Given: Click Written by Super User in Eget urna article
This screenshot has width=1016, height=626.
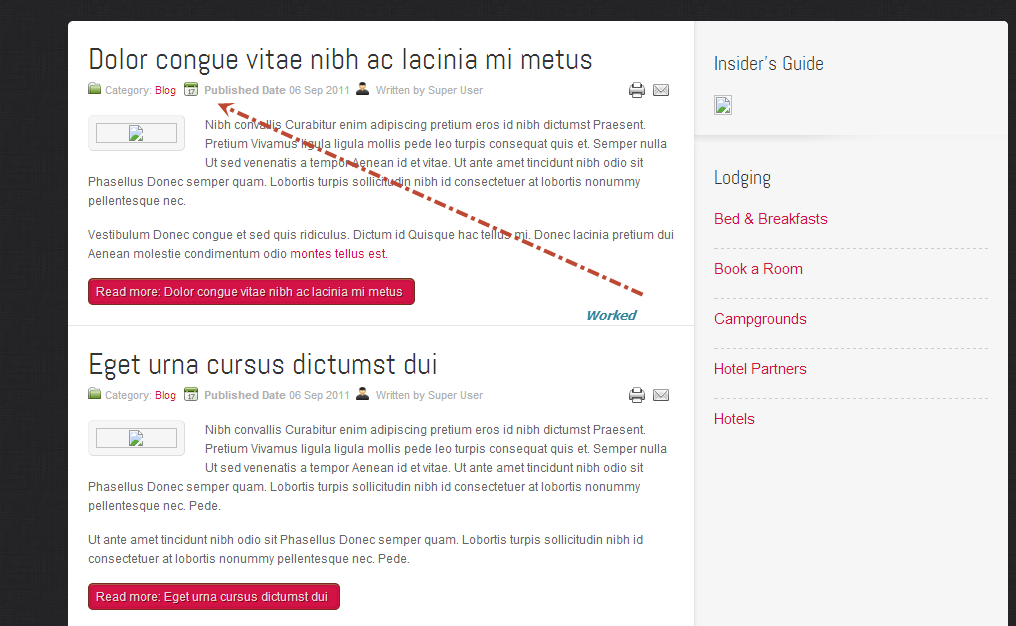Looking at the screenshot, I should (430, 395).
